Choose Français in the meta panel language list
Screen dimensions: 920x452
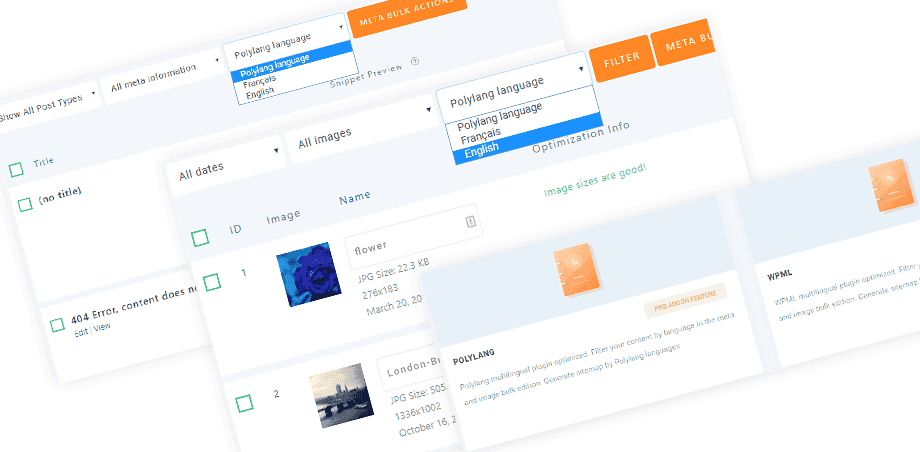(259, 83)
